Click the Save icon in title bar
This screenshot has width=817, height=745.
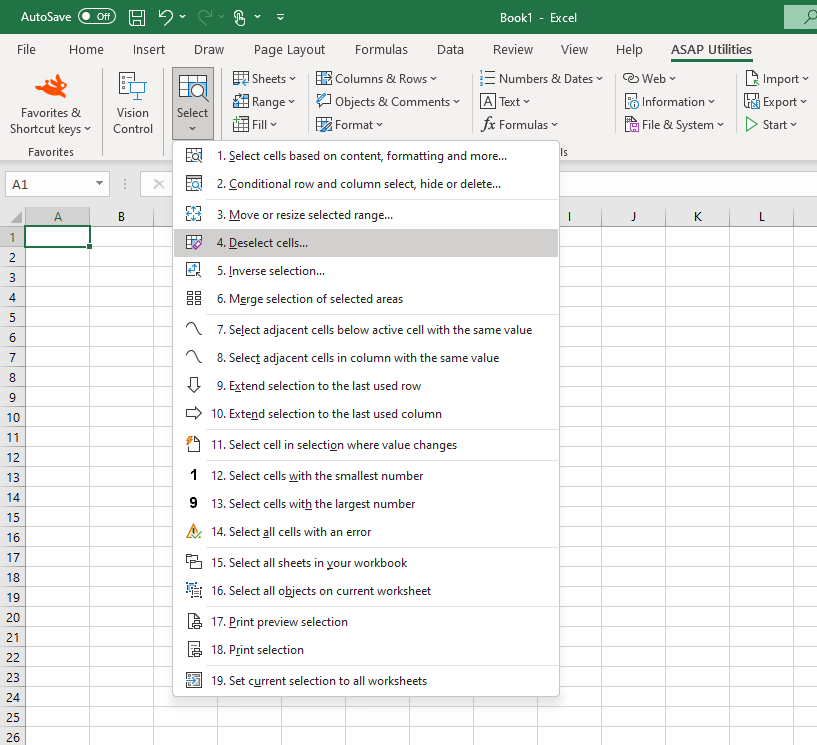pyautogui.click(x=137, y=17)
